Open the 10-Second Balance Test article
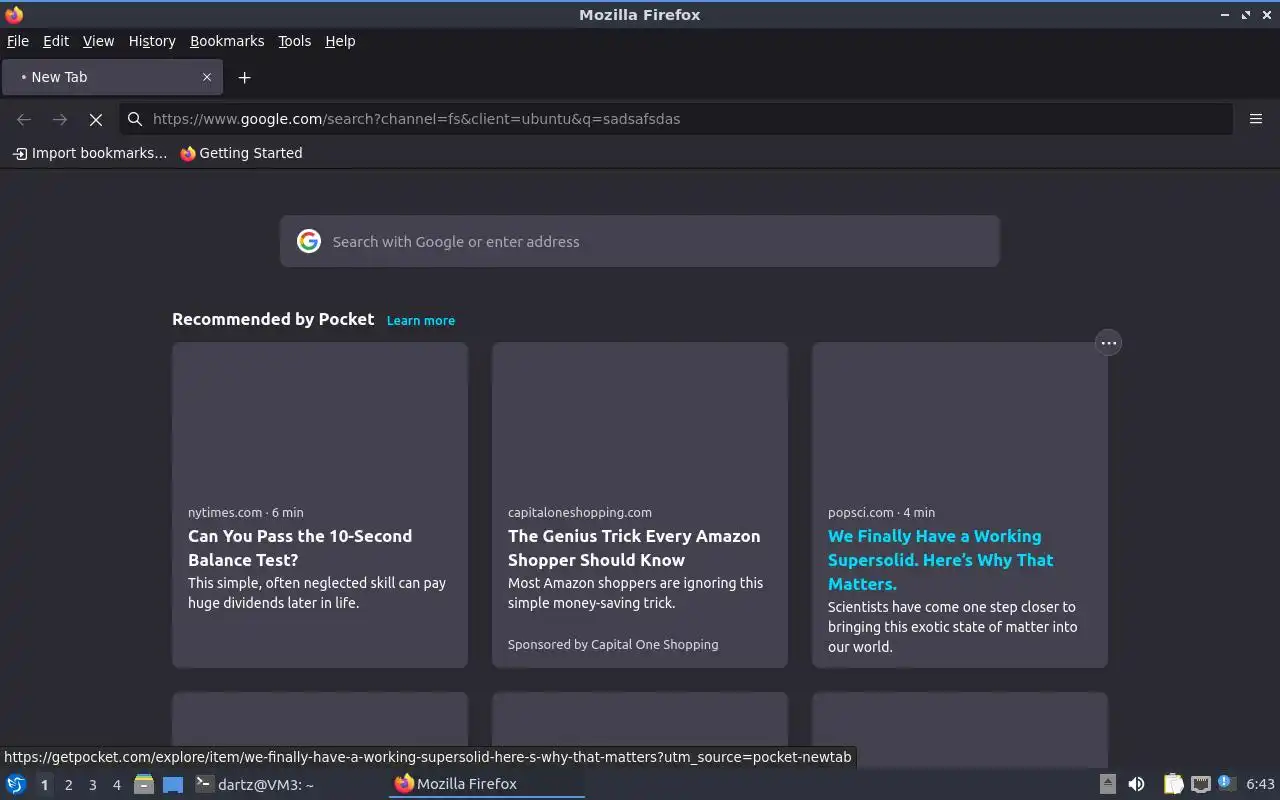1280x800 pixels. (300, 548)
